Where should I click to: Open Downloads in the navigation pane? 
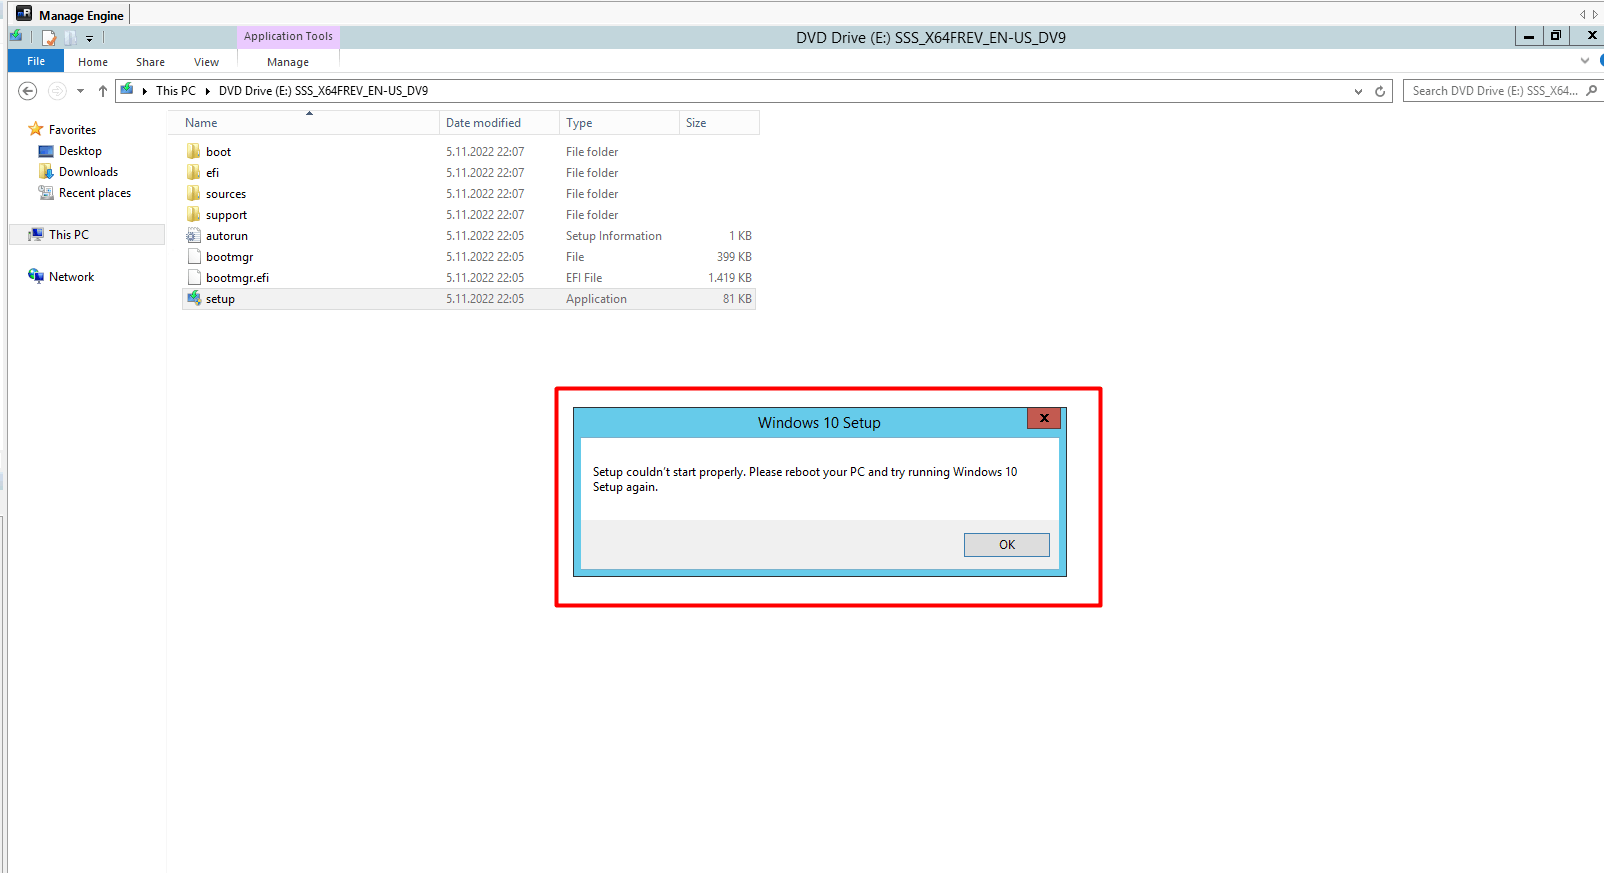[88, 172]
